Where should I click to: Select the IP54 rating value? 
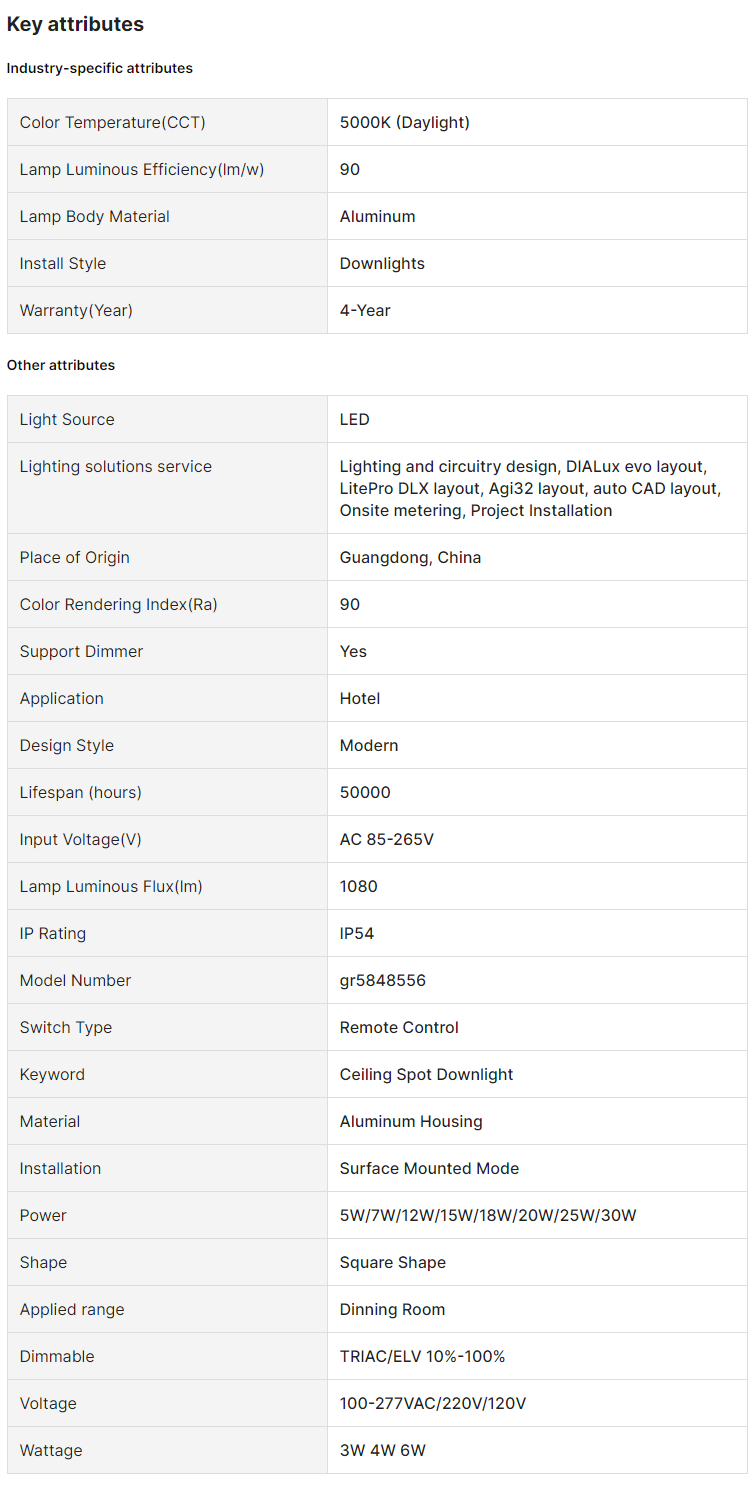point(357,933)
